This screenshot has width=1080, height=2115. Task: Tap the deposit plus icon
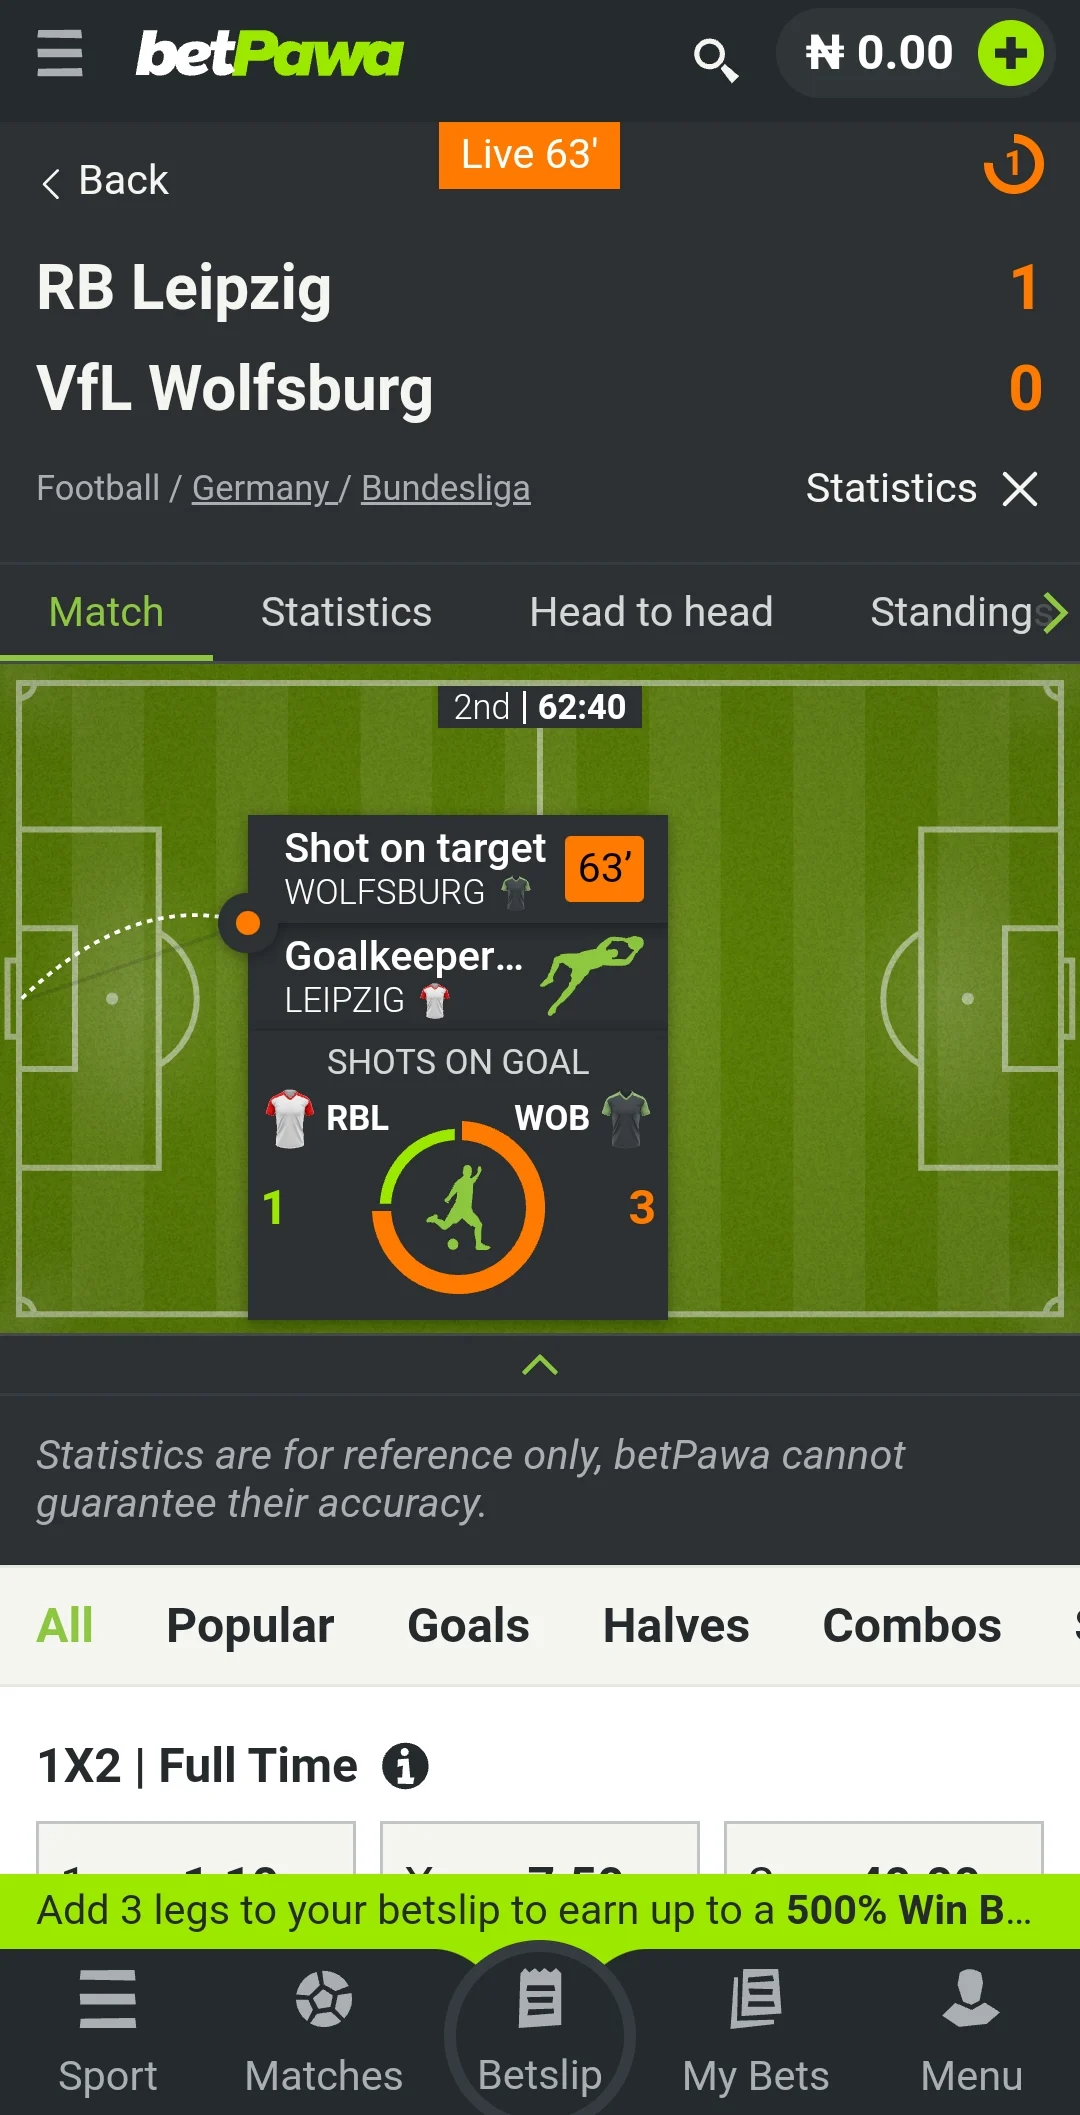click(x=1013, y=55)
